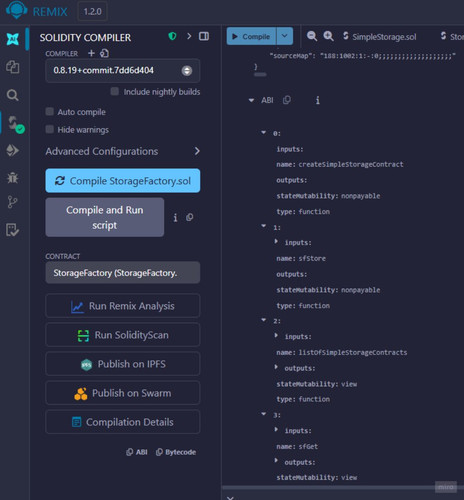The height and width of the screenshot is (500, 464).
Task: Enable Include nightly builds checkbox
Action: pos(115,91)
